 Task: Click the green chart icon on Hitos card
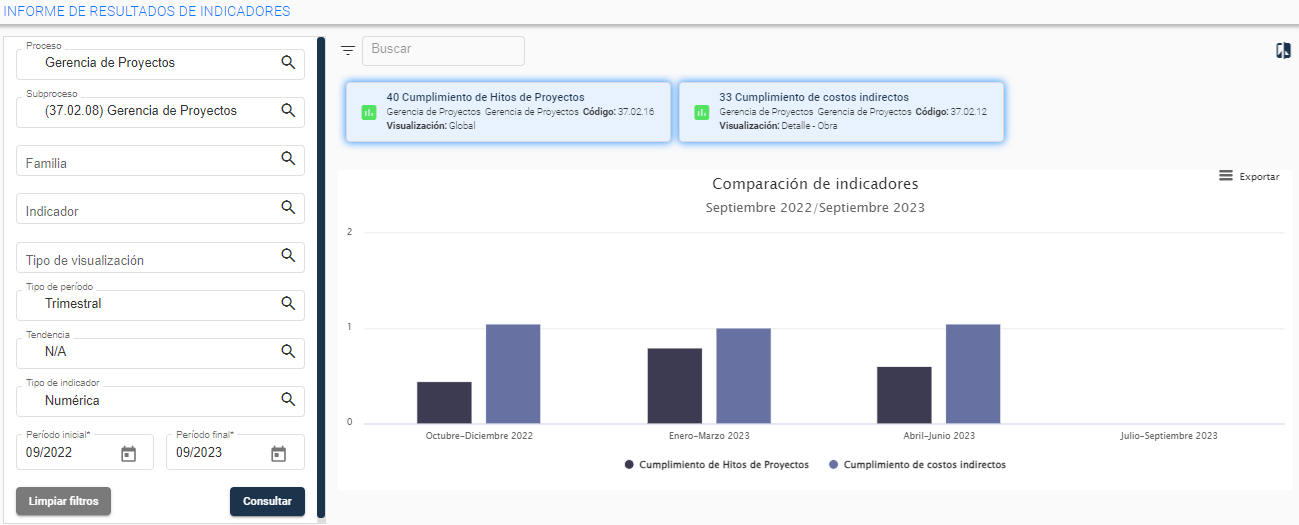click(x=368, y=112)
